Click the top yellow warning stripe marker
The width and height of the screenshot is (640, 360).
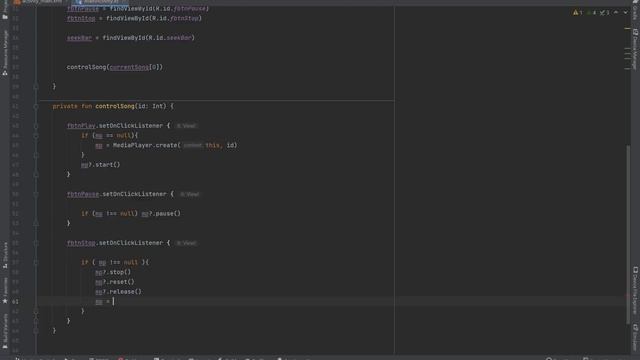tap(627, 29)
